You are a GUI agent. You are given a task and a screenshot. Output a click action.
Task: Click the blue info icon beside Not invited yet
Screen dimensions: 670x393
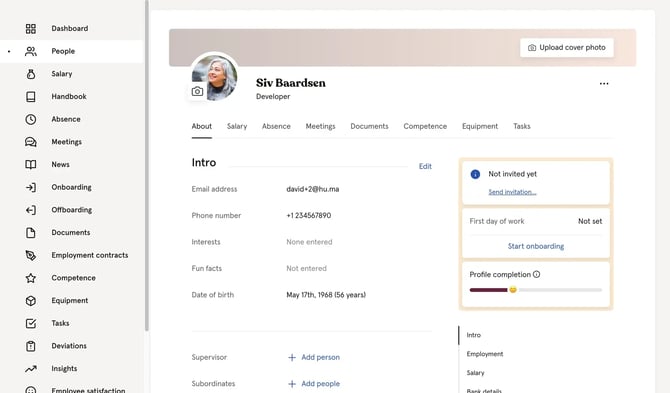click(x=475, y=174)
